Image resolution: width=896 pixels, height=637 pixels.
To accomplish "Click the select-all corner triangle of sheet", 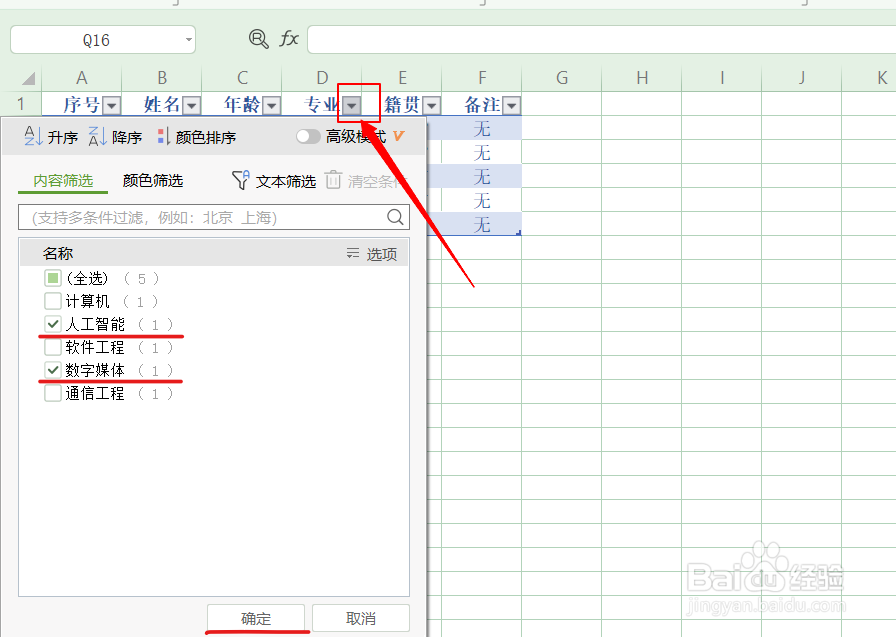I will pyautogui.click(x=27, y=78).
